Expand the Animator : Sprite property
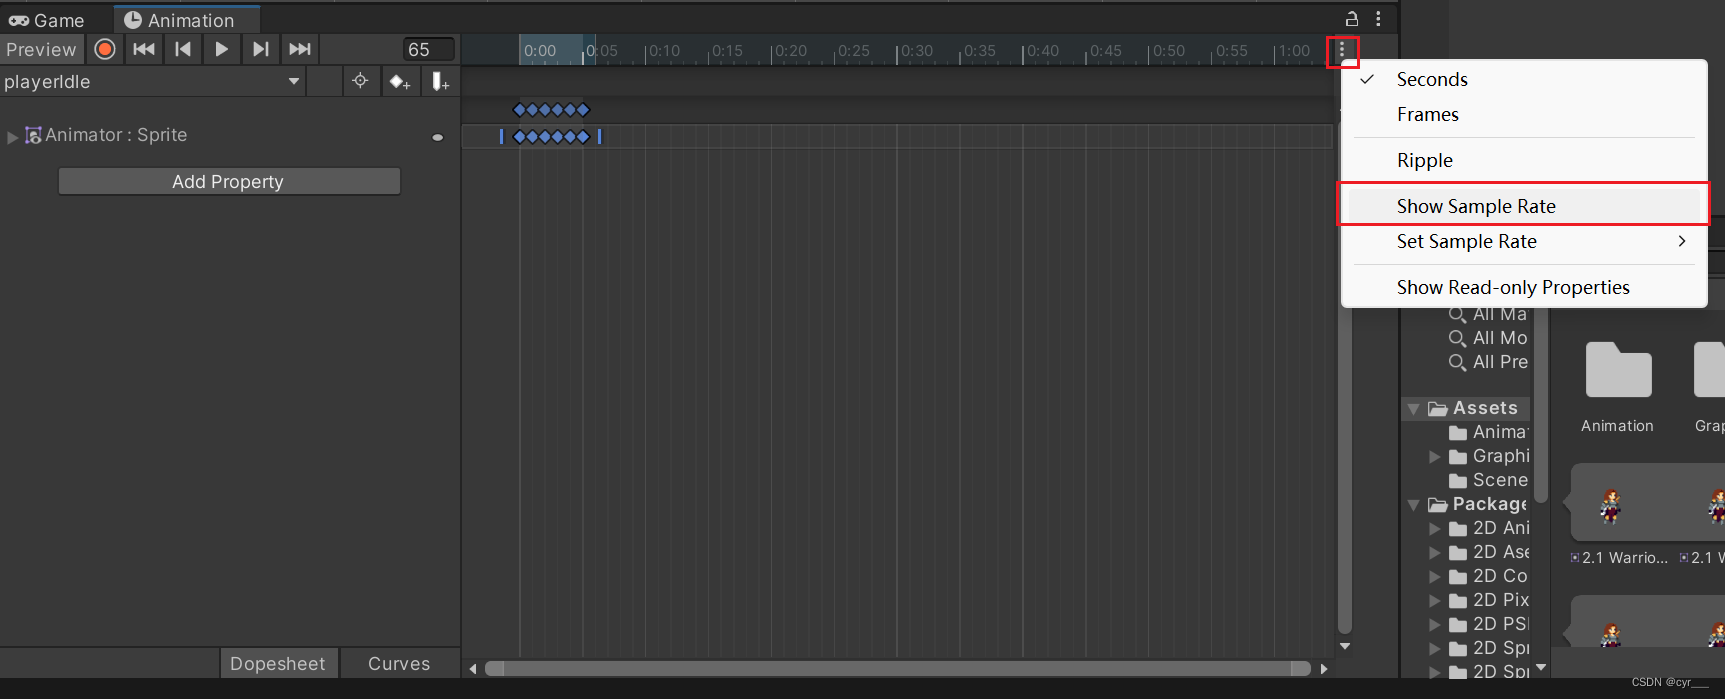 12,136
